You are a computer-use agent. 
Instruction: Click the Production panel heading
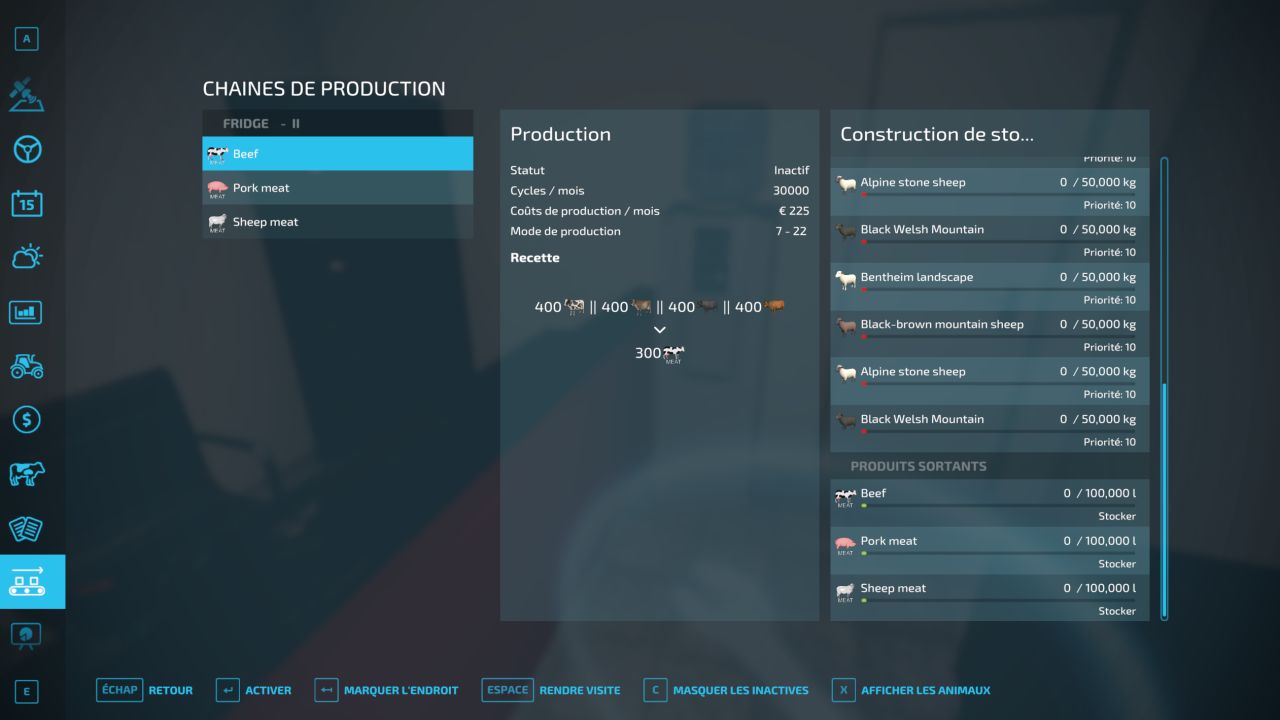coord(560,134)
